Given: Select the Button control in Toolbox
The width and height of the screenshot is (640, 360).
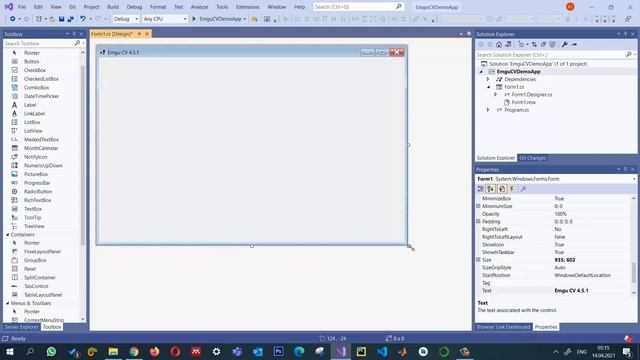Looking at the screenshot, I should (x=31, y=62).
